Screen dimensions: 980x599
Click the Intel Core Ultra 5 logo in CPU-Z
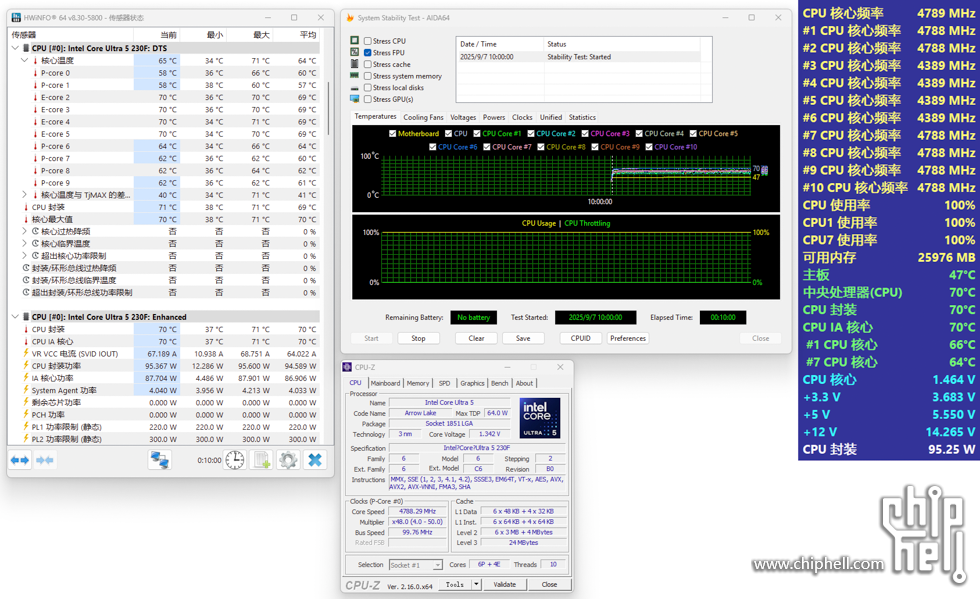pos(540,418)
